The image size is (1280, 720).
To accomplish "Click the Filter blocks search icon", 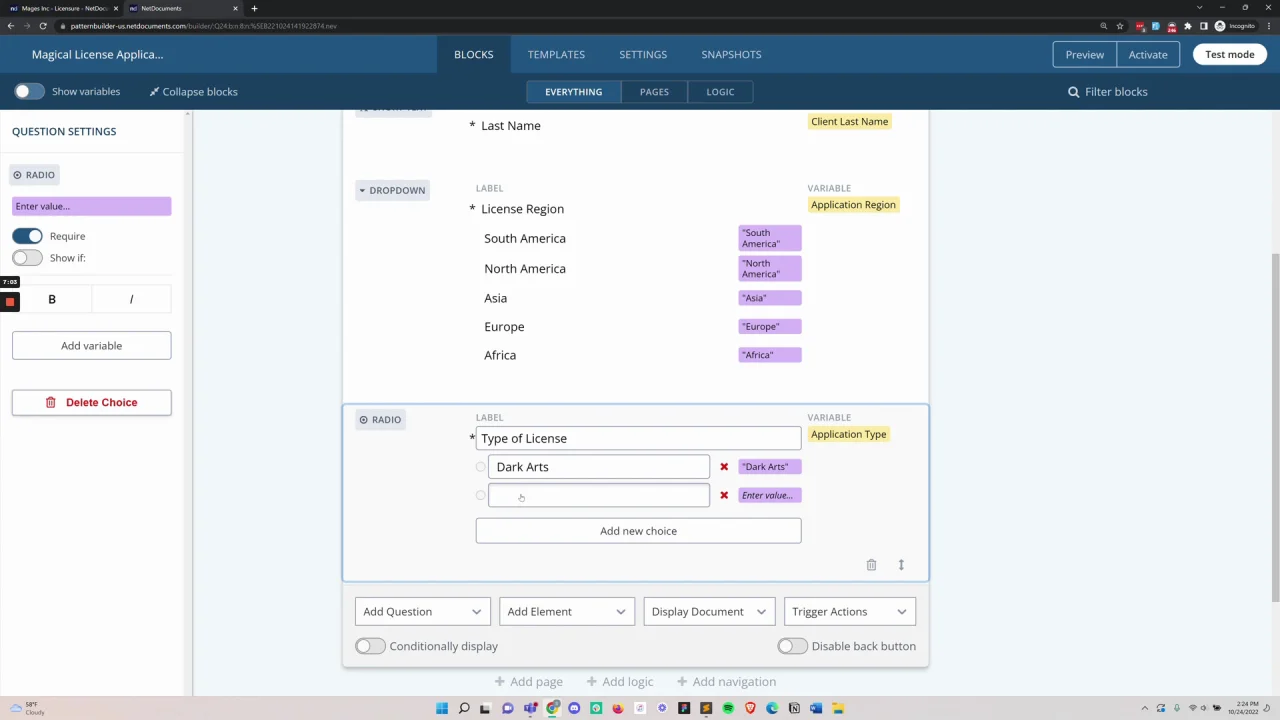I will (1074, 92).
